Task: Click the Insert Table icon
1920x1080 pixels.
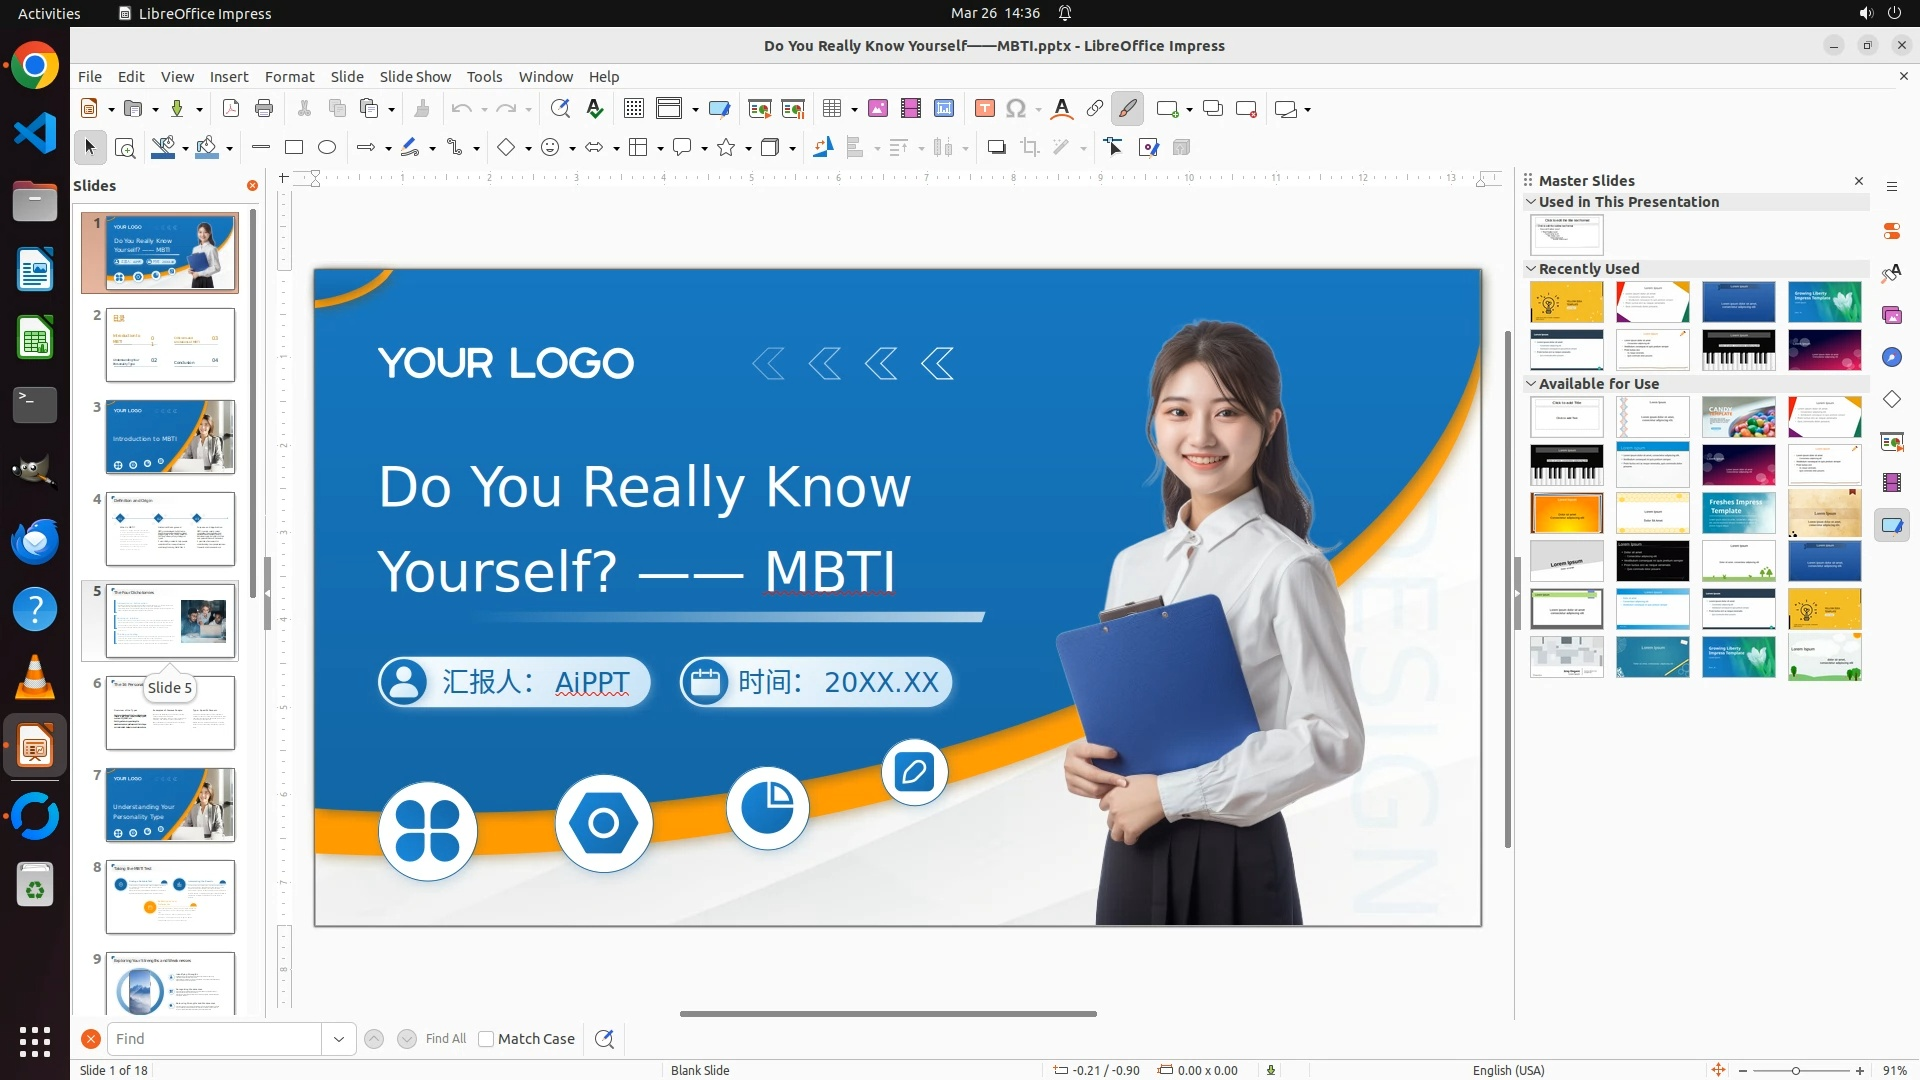Action: (831, 109)
